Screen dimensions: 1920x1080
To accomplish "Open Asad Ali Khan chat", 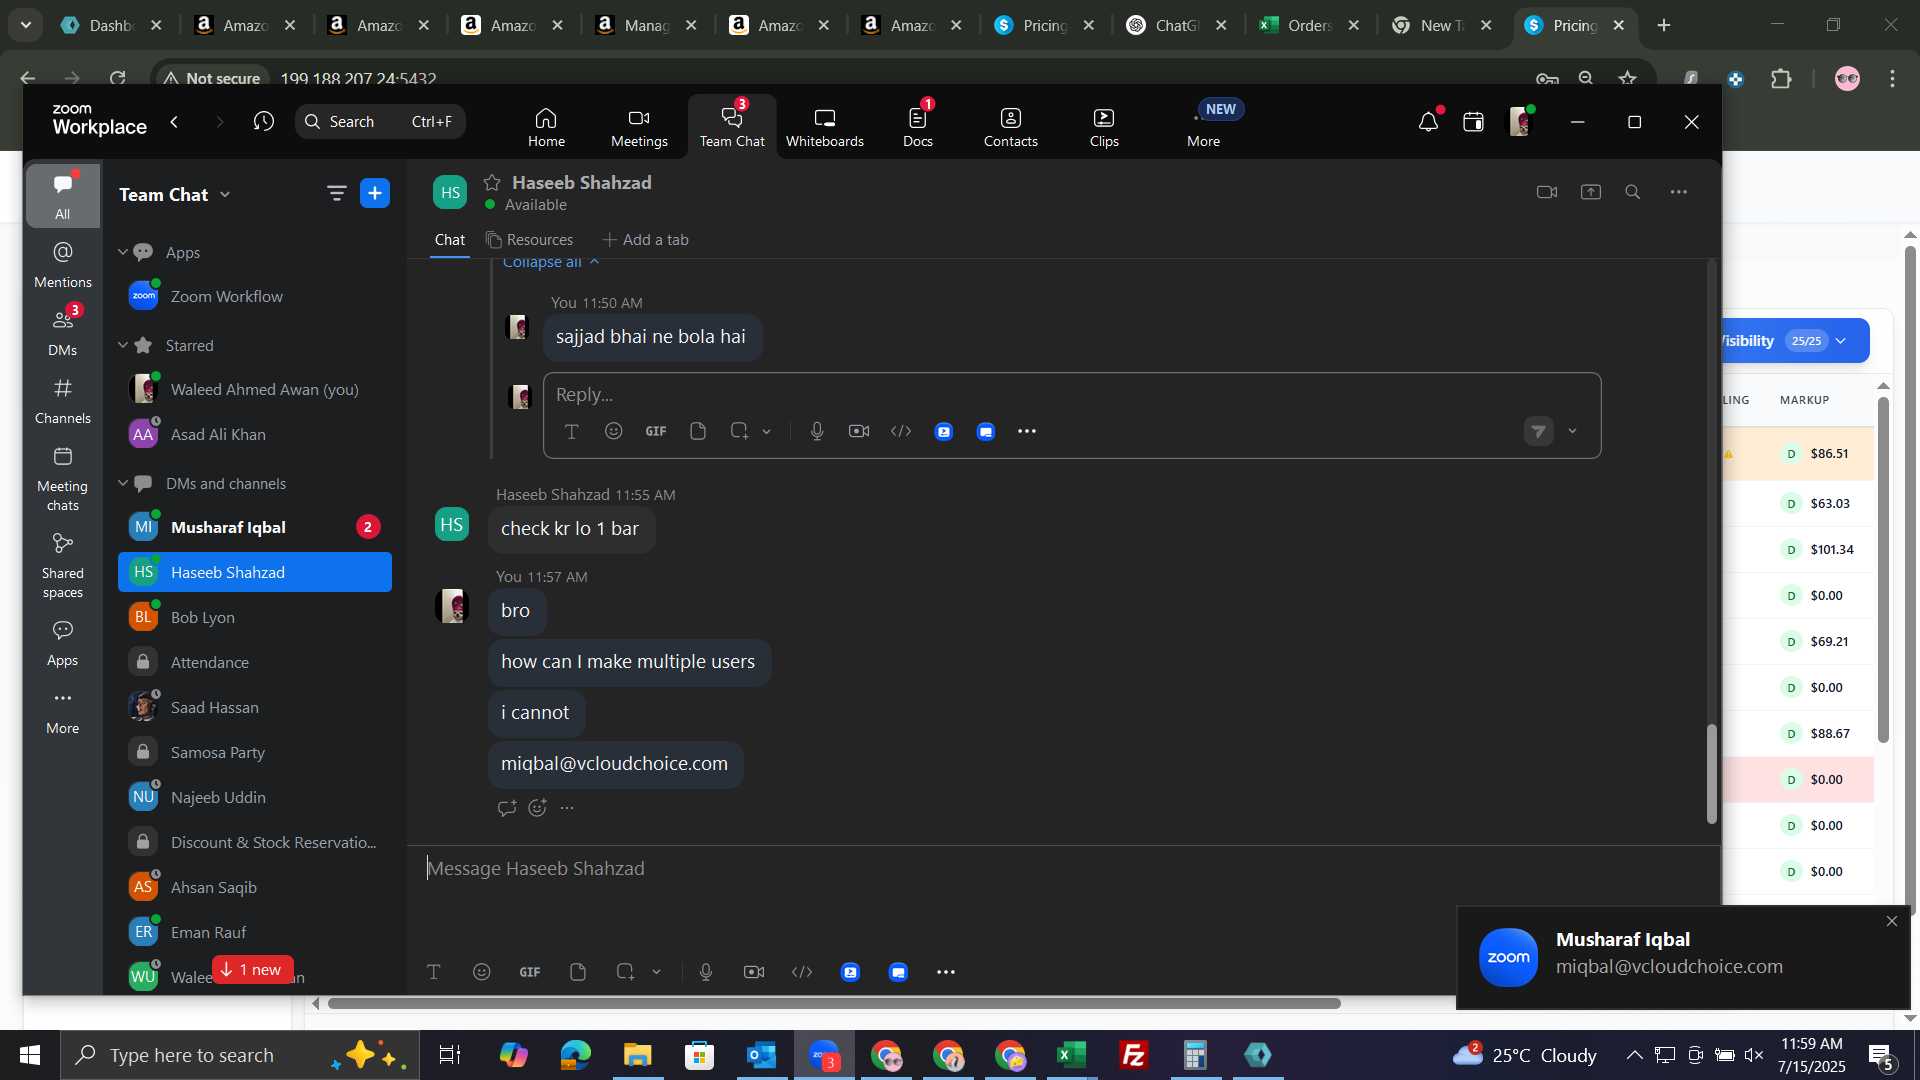I will coord(255,434).
